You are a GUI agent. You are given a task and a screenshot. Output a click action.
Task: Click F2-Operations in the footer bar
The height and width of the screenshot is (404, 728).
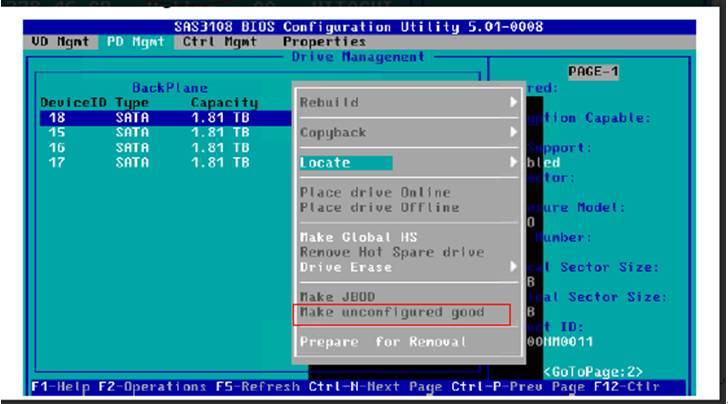click(x=152, y=387)
